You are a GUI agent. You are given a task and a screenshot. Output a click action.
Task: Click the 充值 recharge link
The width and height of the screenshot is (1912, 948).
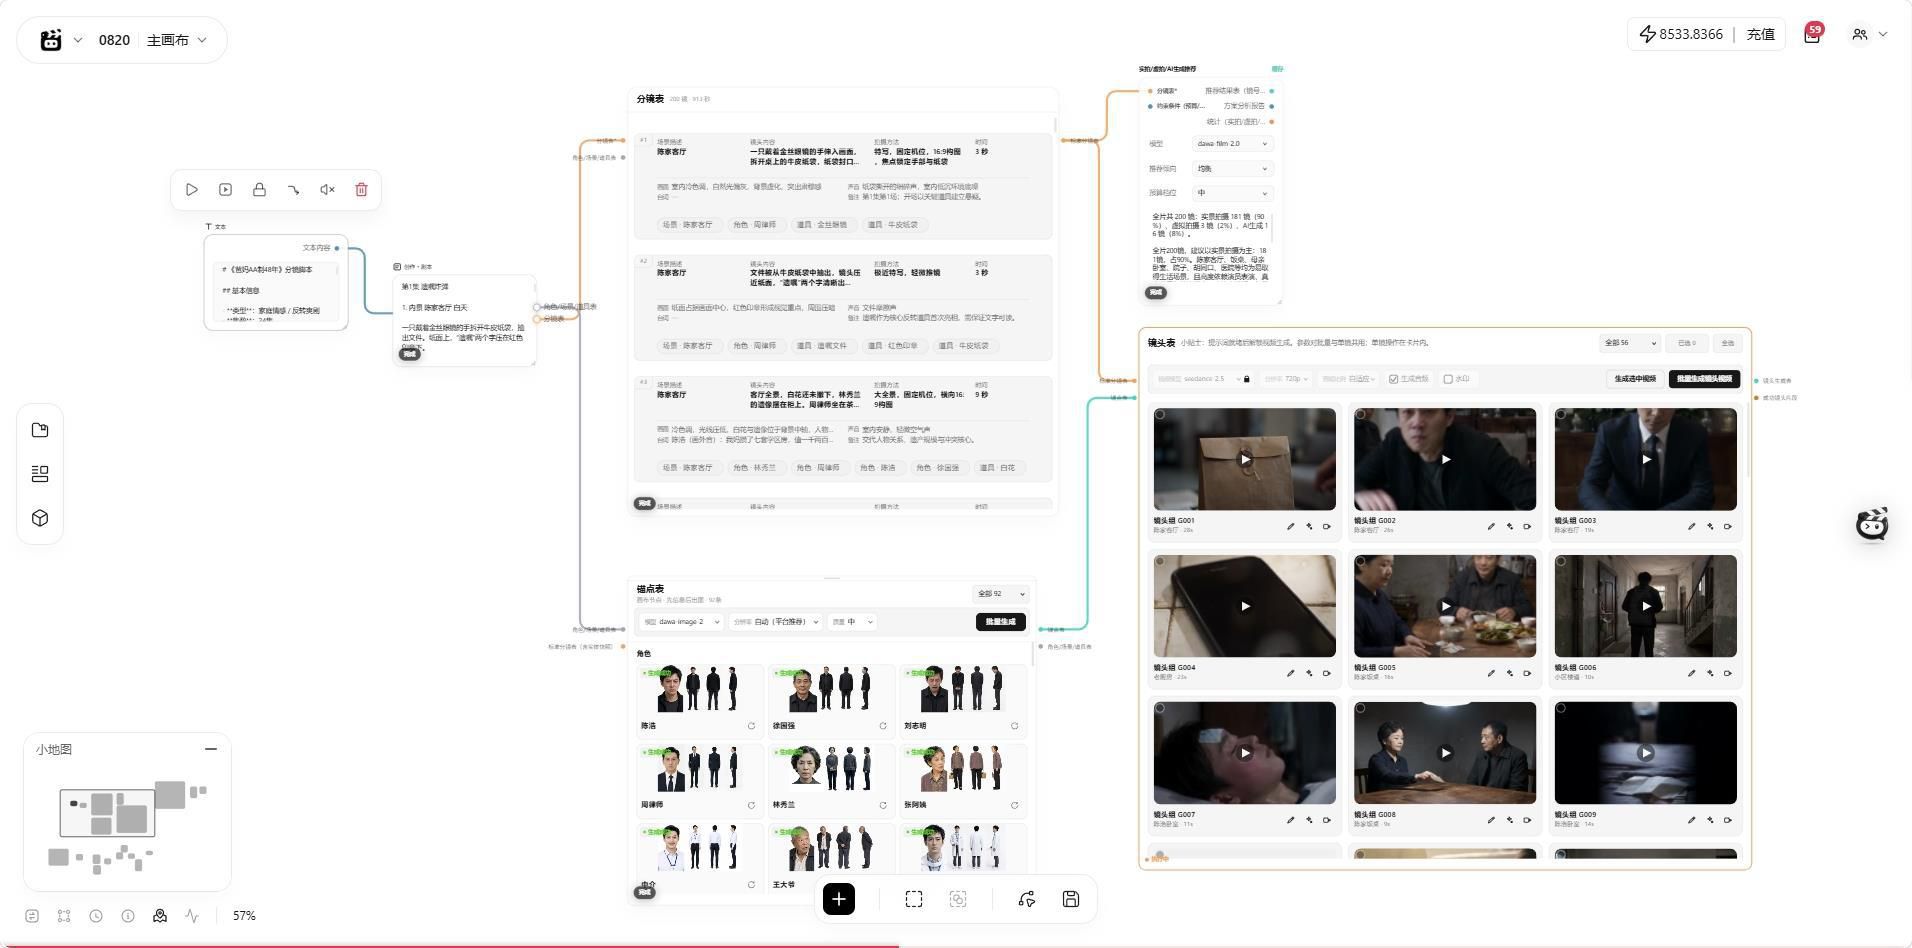(x=1760, y=34)
